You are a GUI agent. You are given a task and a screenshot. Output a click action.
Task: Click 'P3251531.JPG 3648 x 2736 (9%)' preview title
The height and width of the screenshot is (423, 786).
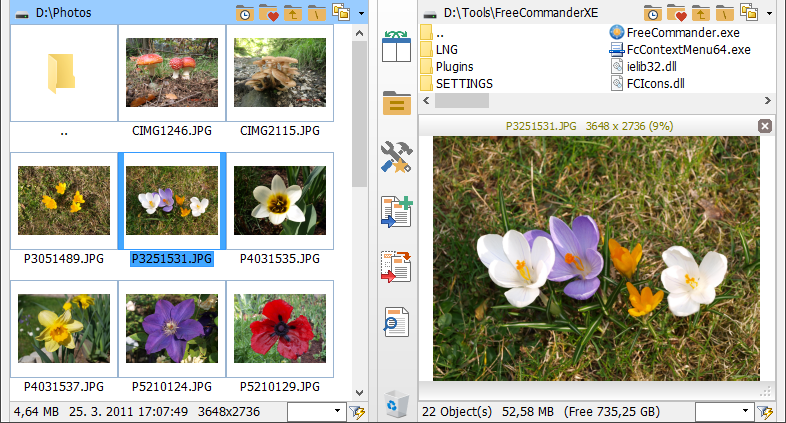tap(589, 126)
